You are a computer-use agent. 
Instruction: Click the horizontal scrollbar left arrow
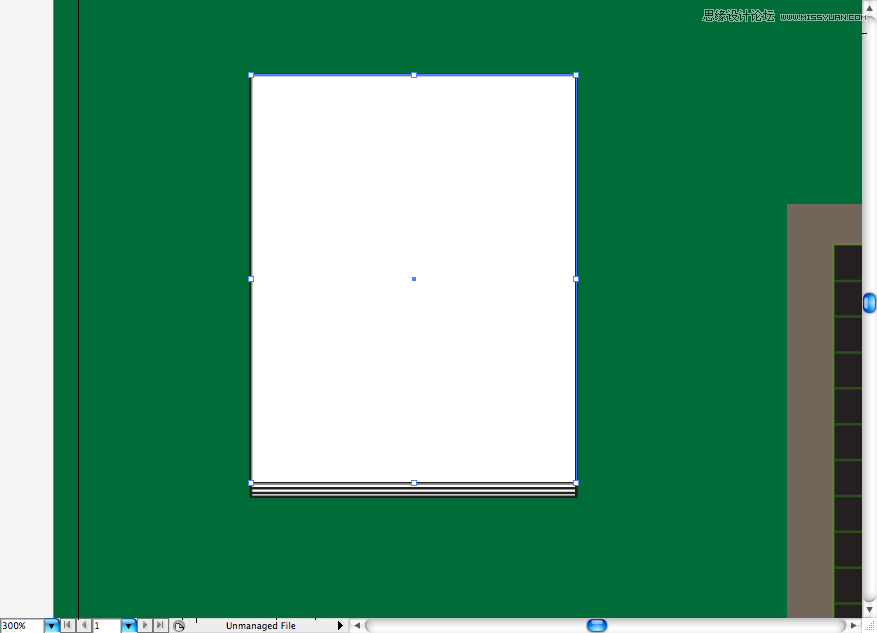[x=357, y=625]
